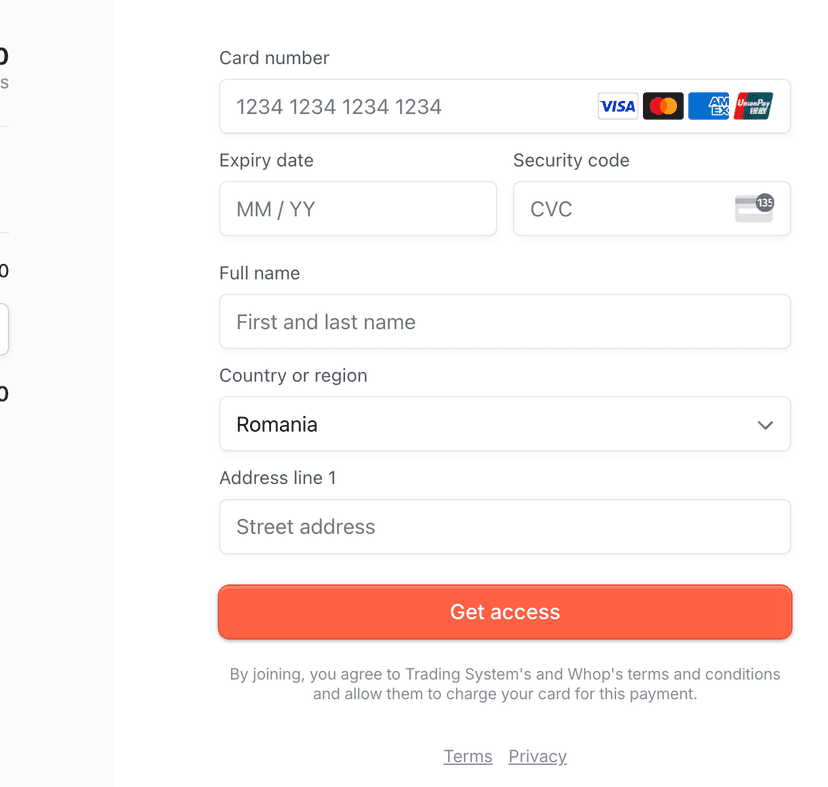Click the Country or region label
Screen dimensions: 828x787
point(293,375)
